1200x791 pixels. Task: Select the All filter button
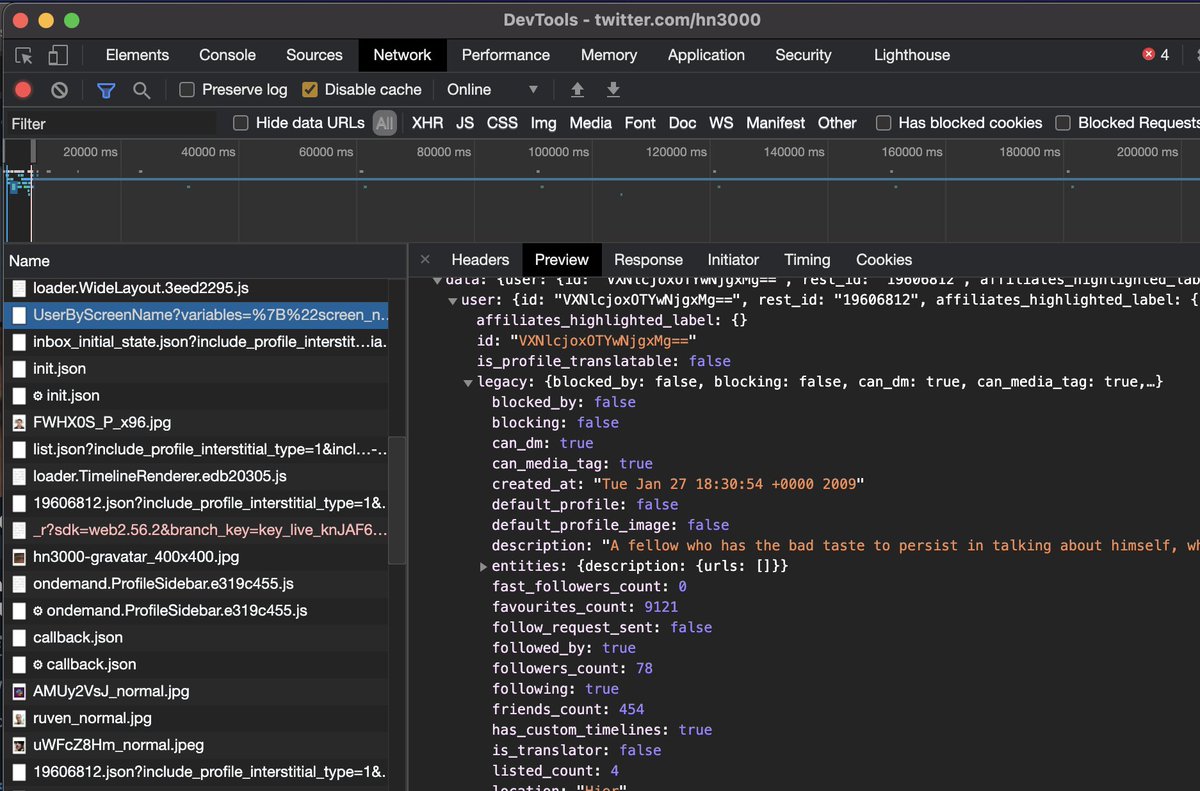coord(385,123)
